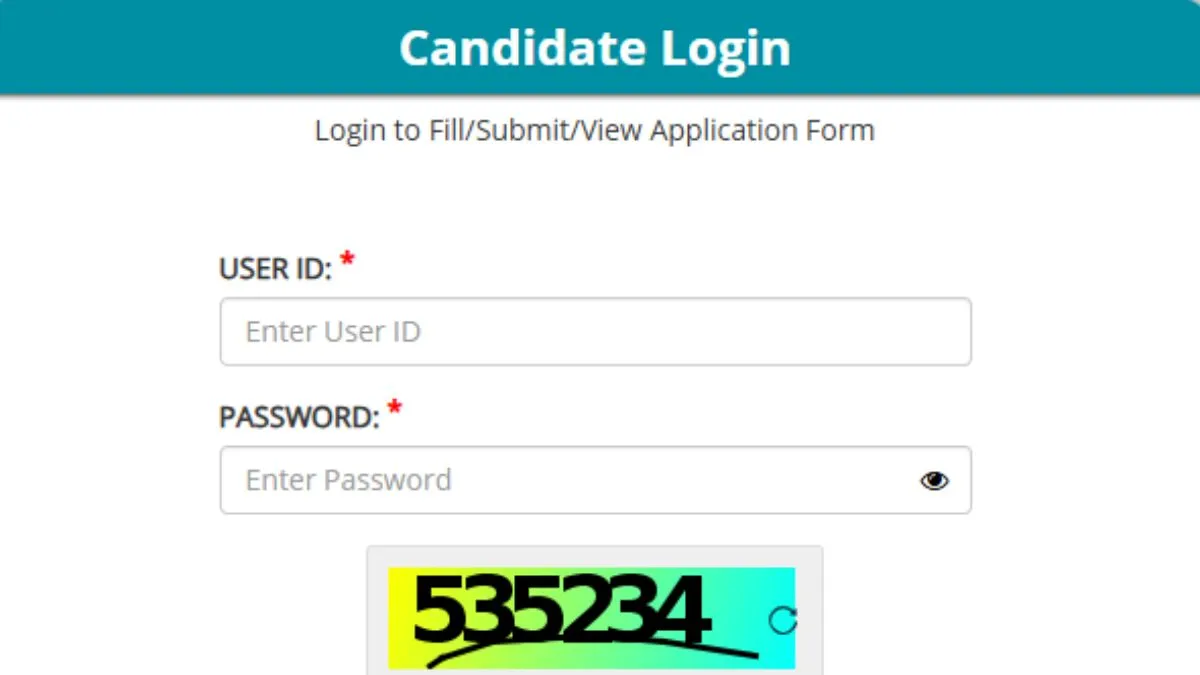Click the red asterisk beside PASSWORD
This screenshot has height=675, width=1200.
(395, 408)
